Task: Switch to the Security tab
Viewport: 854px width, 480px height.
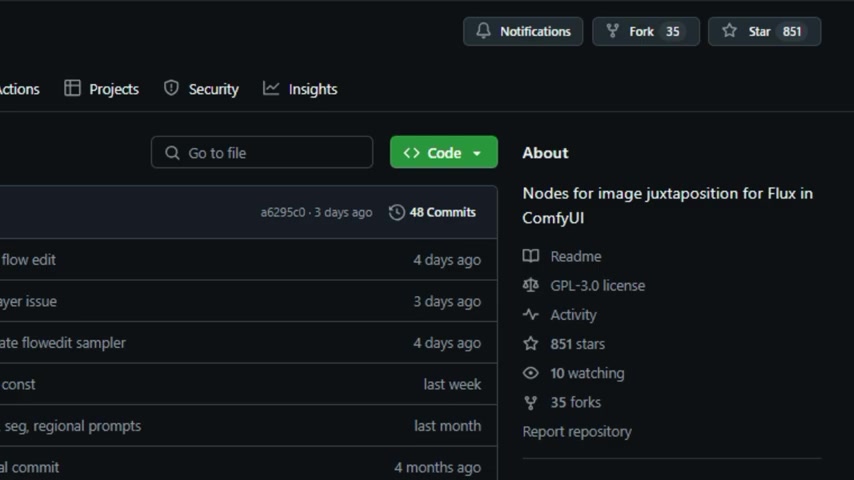Action: 201,89
